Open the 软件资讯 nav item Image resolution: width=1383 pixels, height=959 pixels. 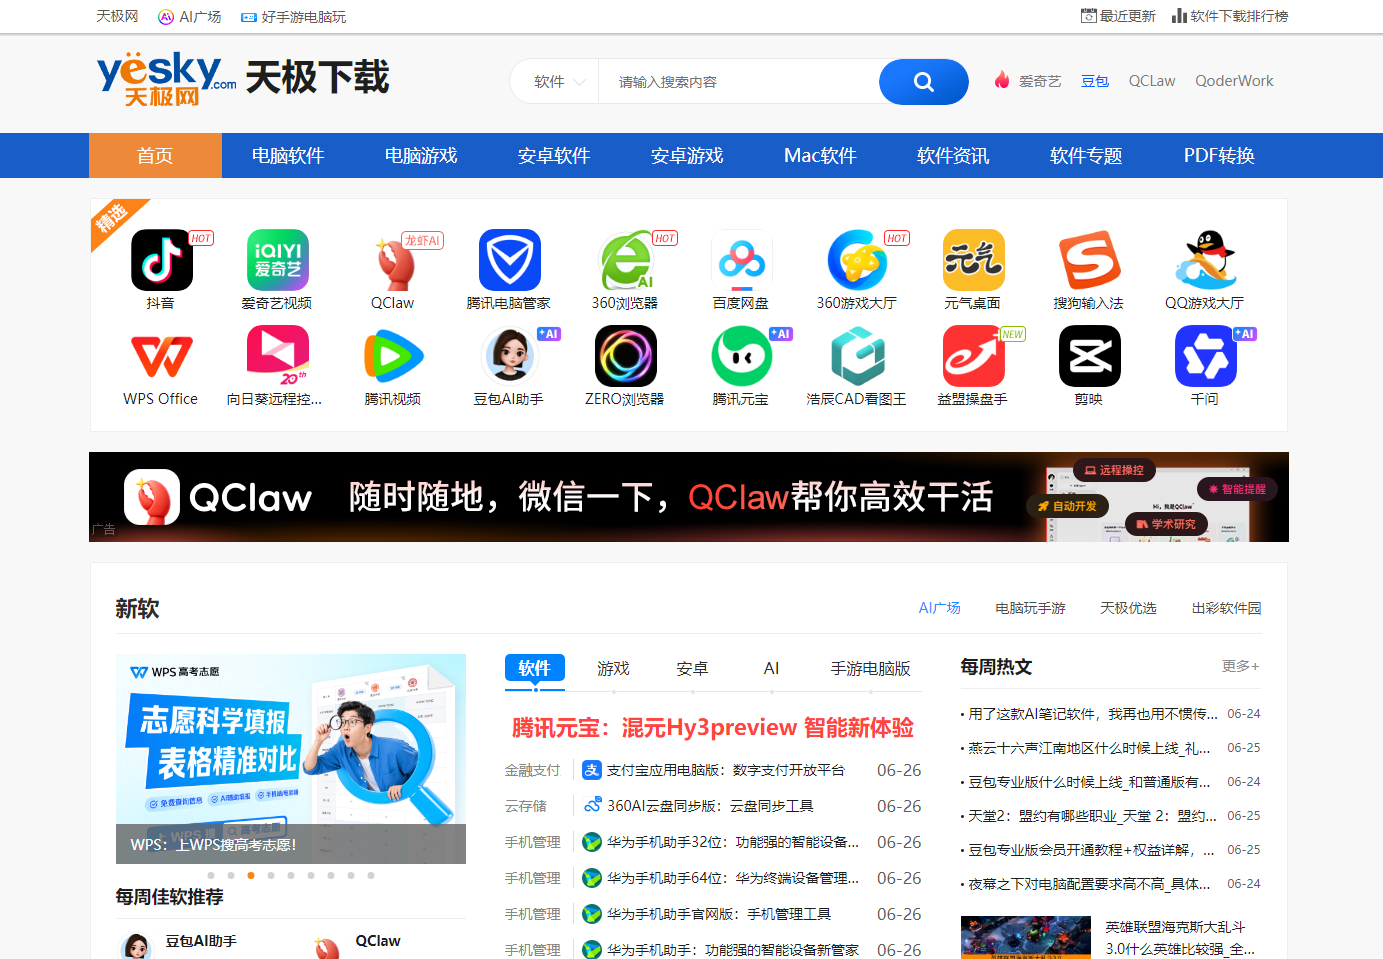953,155
